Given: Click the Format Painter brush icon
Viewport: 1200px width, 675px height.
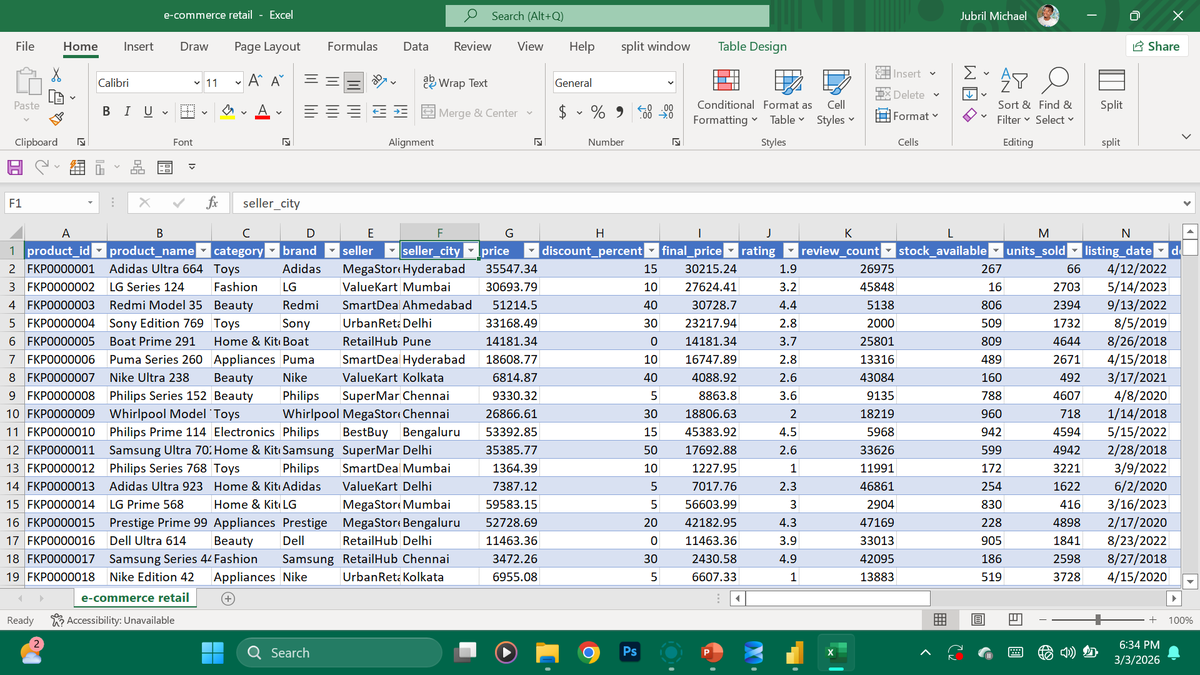Looking at the screenshot, I should [56, 119].
